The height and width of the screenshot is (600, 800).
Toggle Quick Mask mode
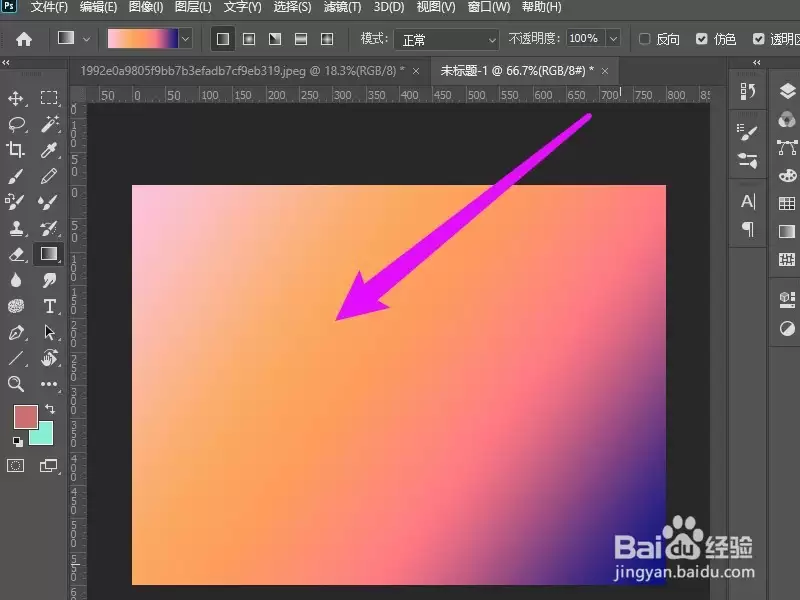click(15, 465)
